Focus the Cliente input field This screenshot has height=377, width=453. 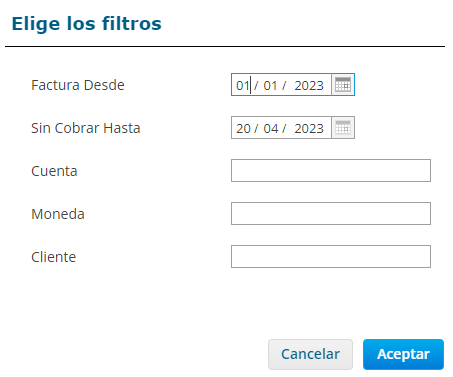tap(331, 257)
